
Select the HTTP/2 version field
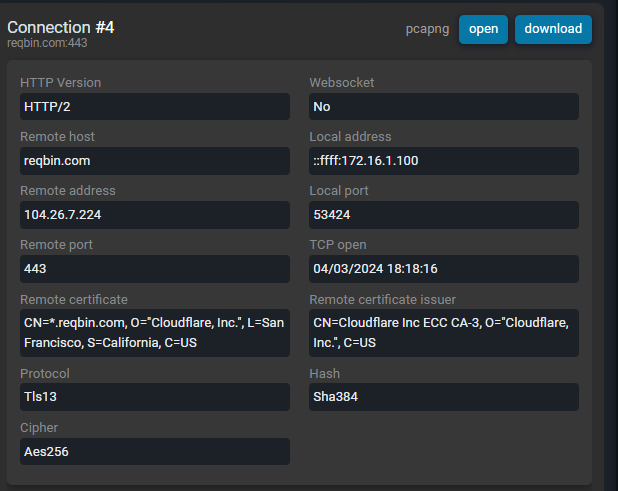(x=155, y=106)
